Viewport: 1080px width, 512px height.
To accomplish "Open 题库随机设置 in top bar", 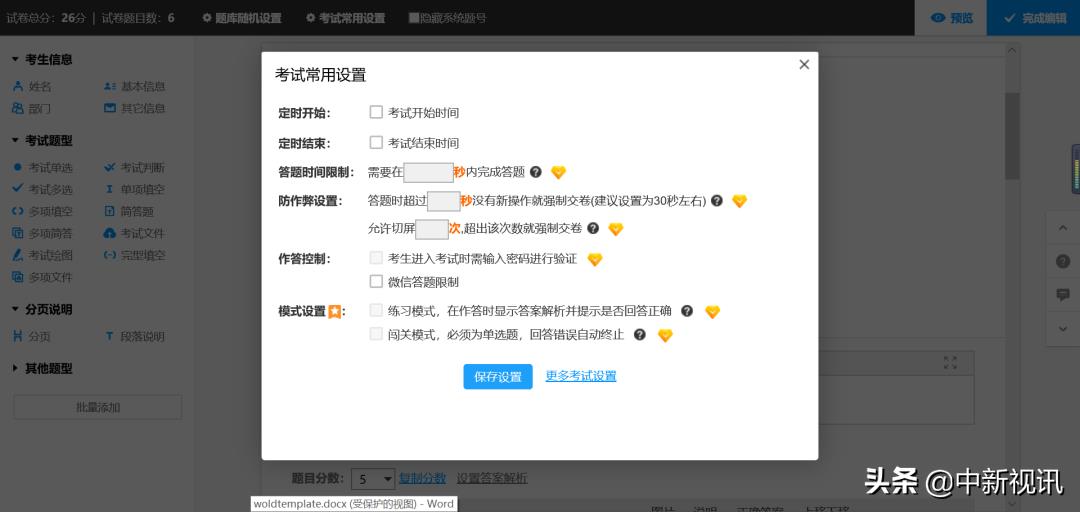I will [x=241, y=18].
